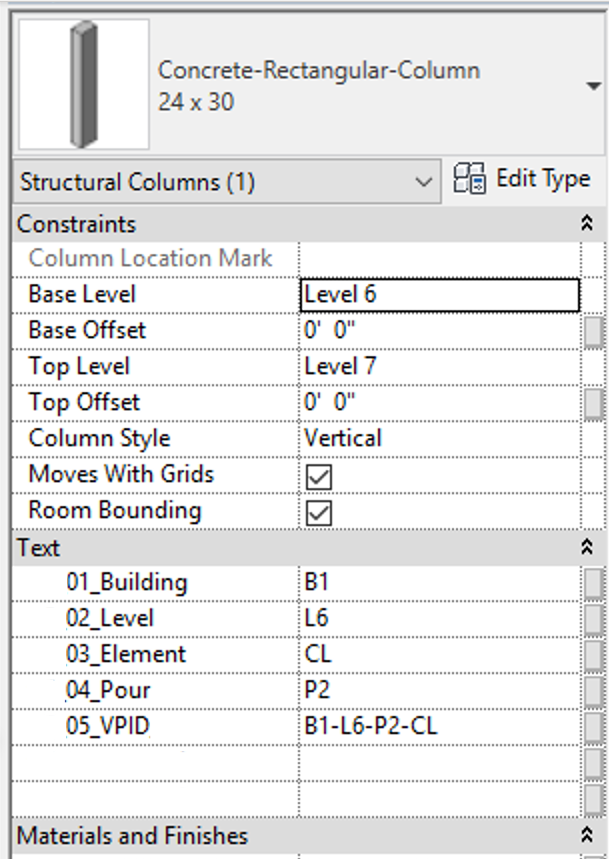Click the small button beside 02_Level
This screenshot has height=859, width=609.
point(594,619)
